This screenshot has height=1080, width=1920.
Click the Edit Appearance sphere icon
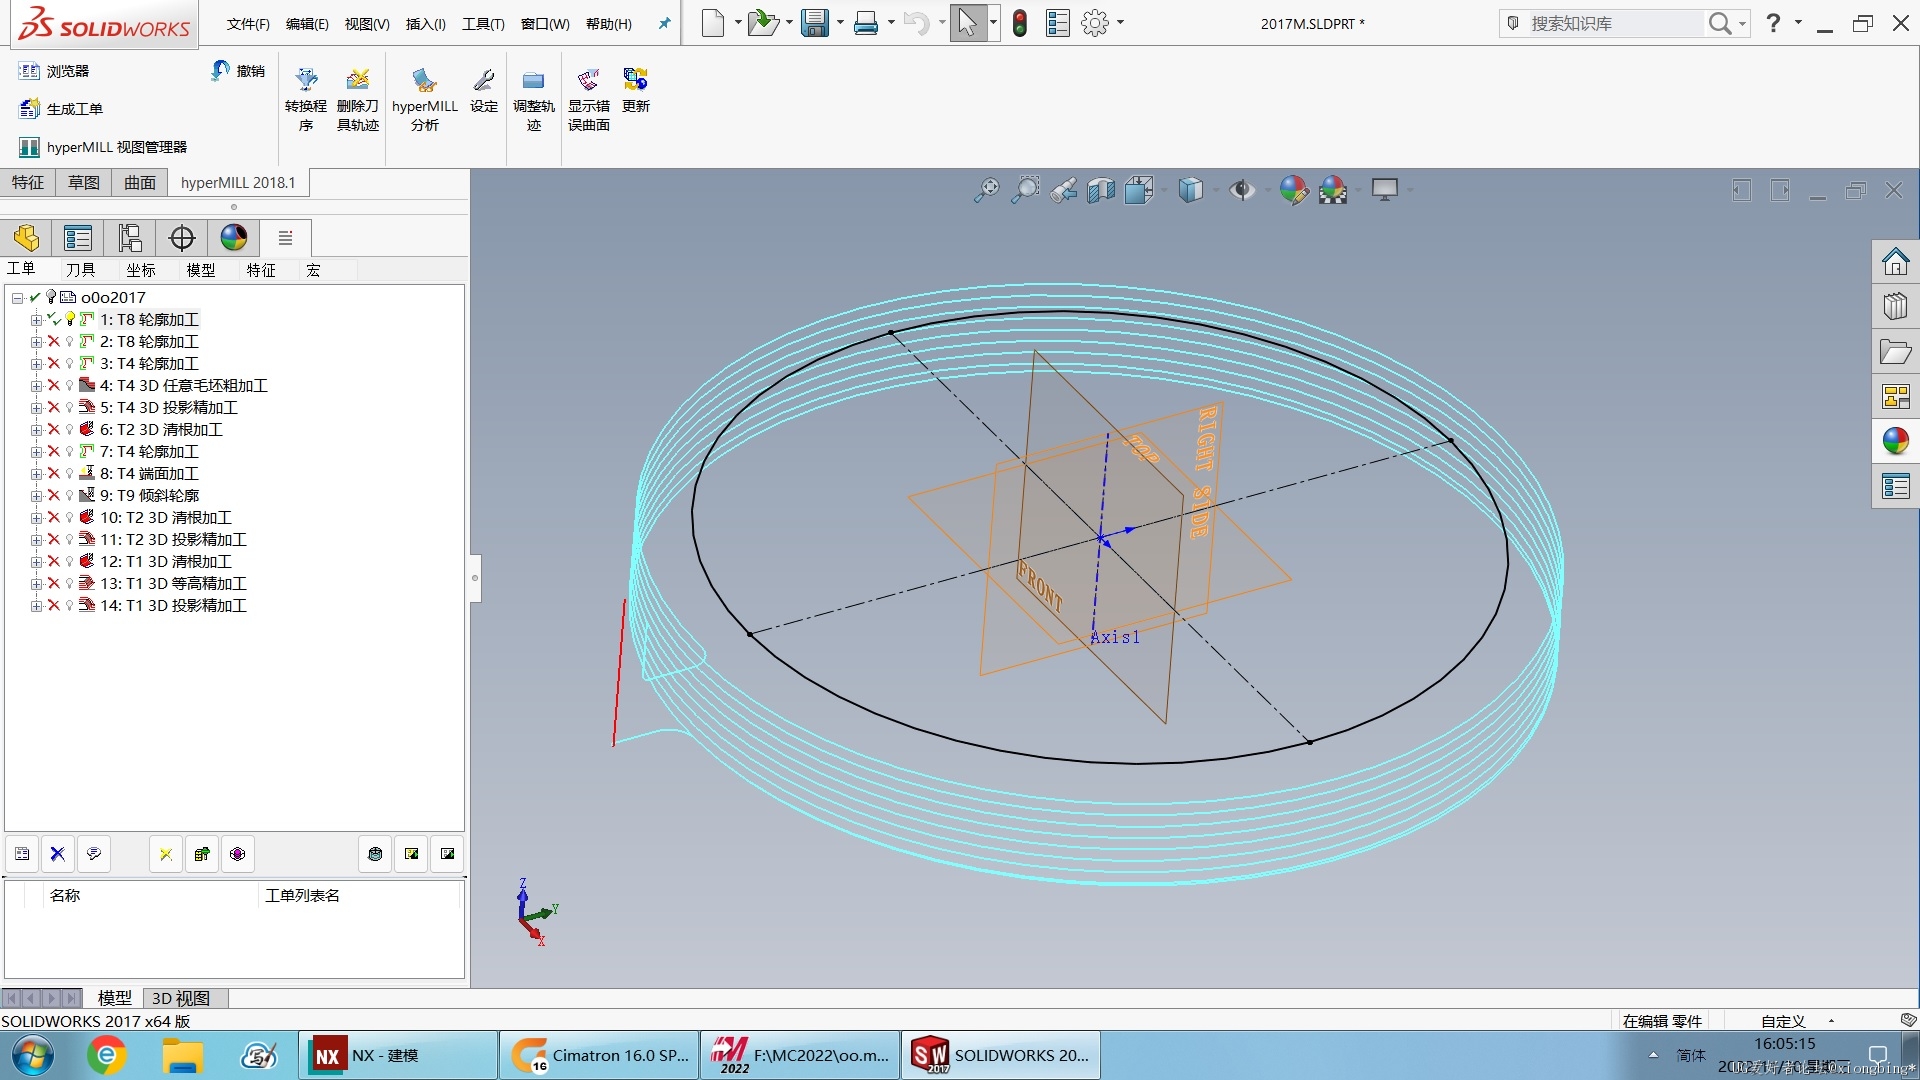click(1293, 190)
